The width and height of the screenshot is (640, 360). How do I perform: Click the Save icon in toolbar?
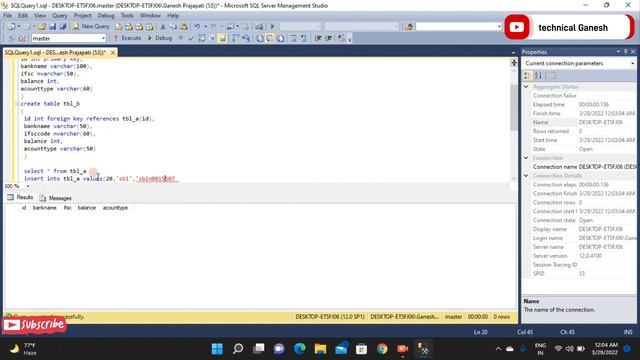click(x=52, y=27)
